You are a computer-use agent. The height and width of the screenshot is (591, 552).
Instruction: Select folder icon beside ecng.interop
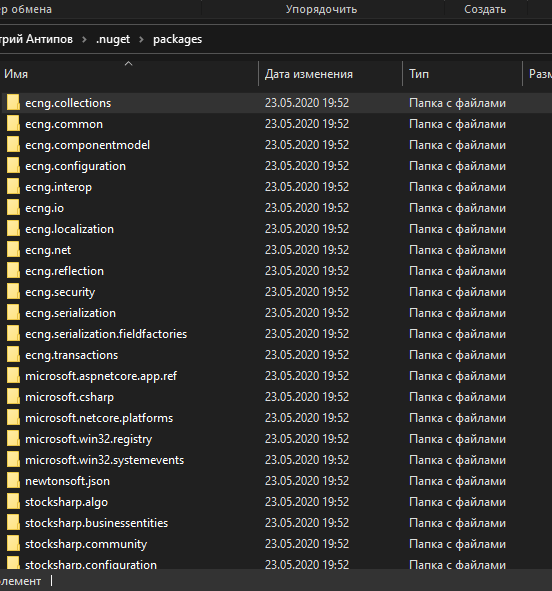tap(13, 187)
